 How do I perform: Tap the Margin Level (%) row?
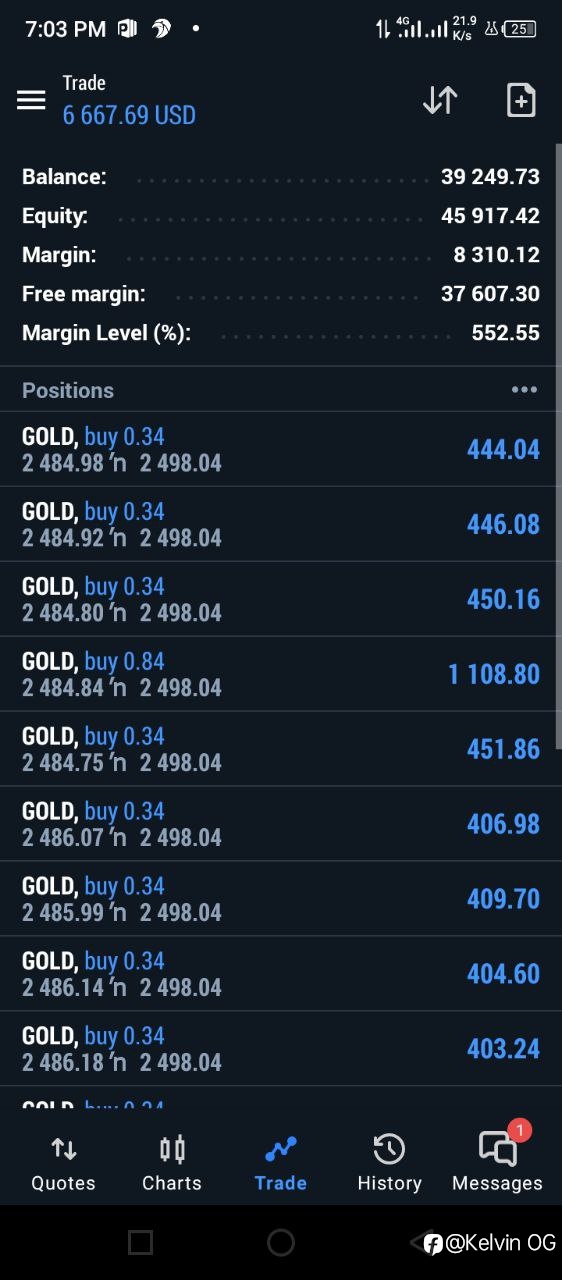[x=281, y=333]
